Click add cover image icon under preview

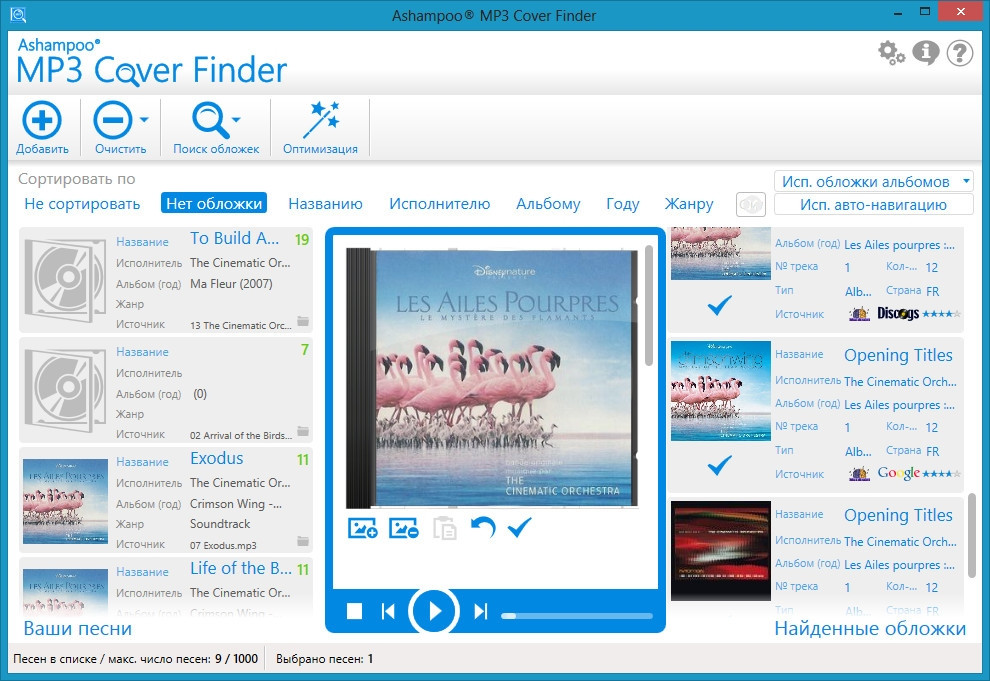click(x=362, y=528)
